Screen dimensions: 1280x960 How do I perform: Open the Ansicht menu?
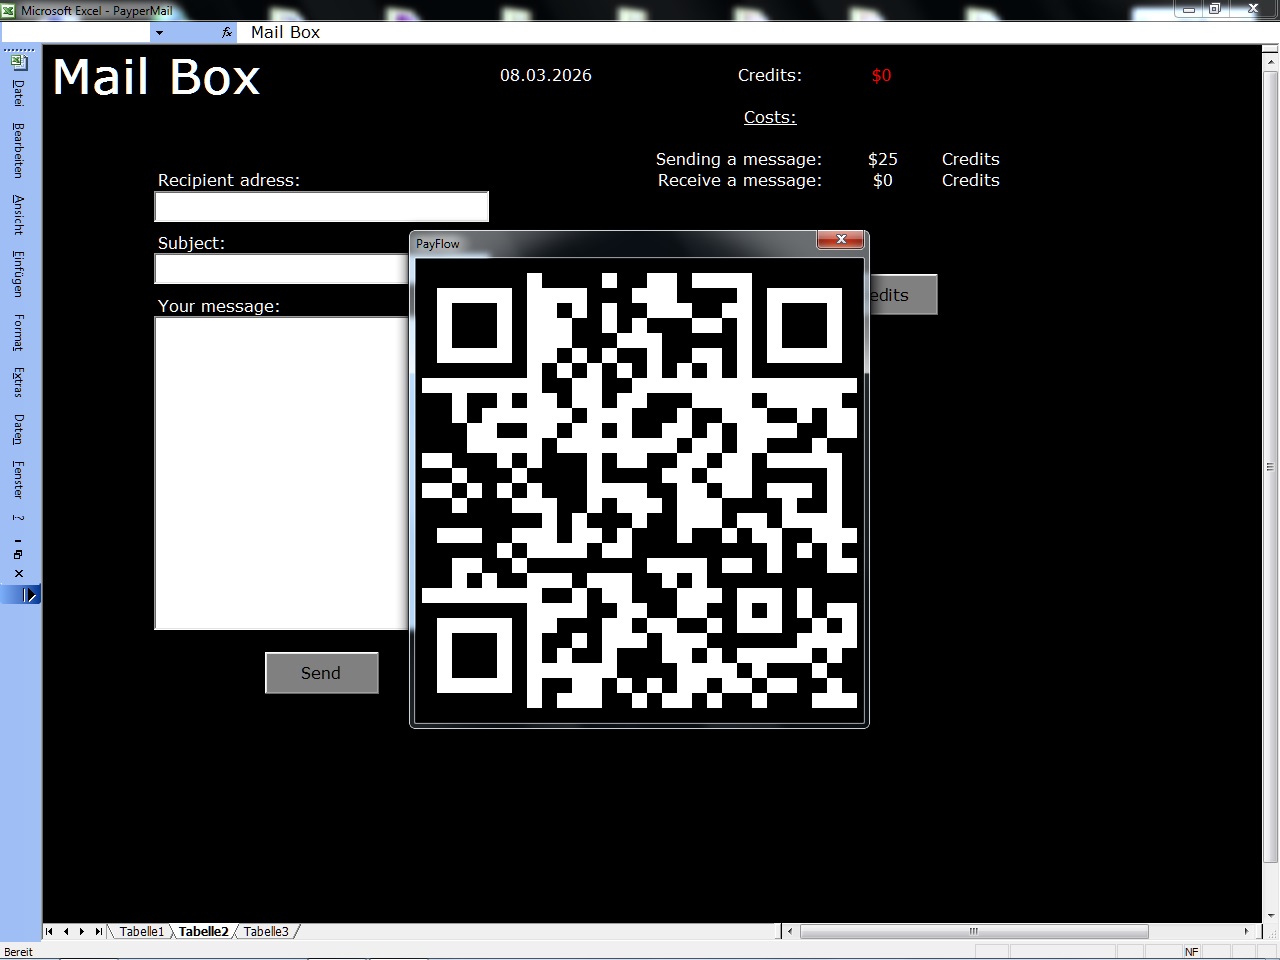click(18, 215)
